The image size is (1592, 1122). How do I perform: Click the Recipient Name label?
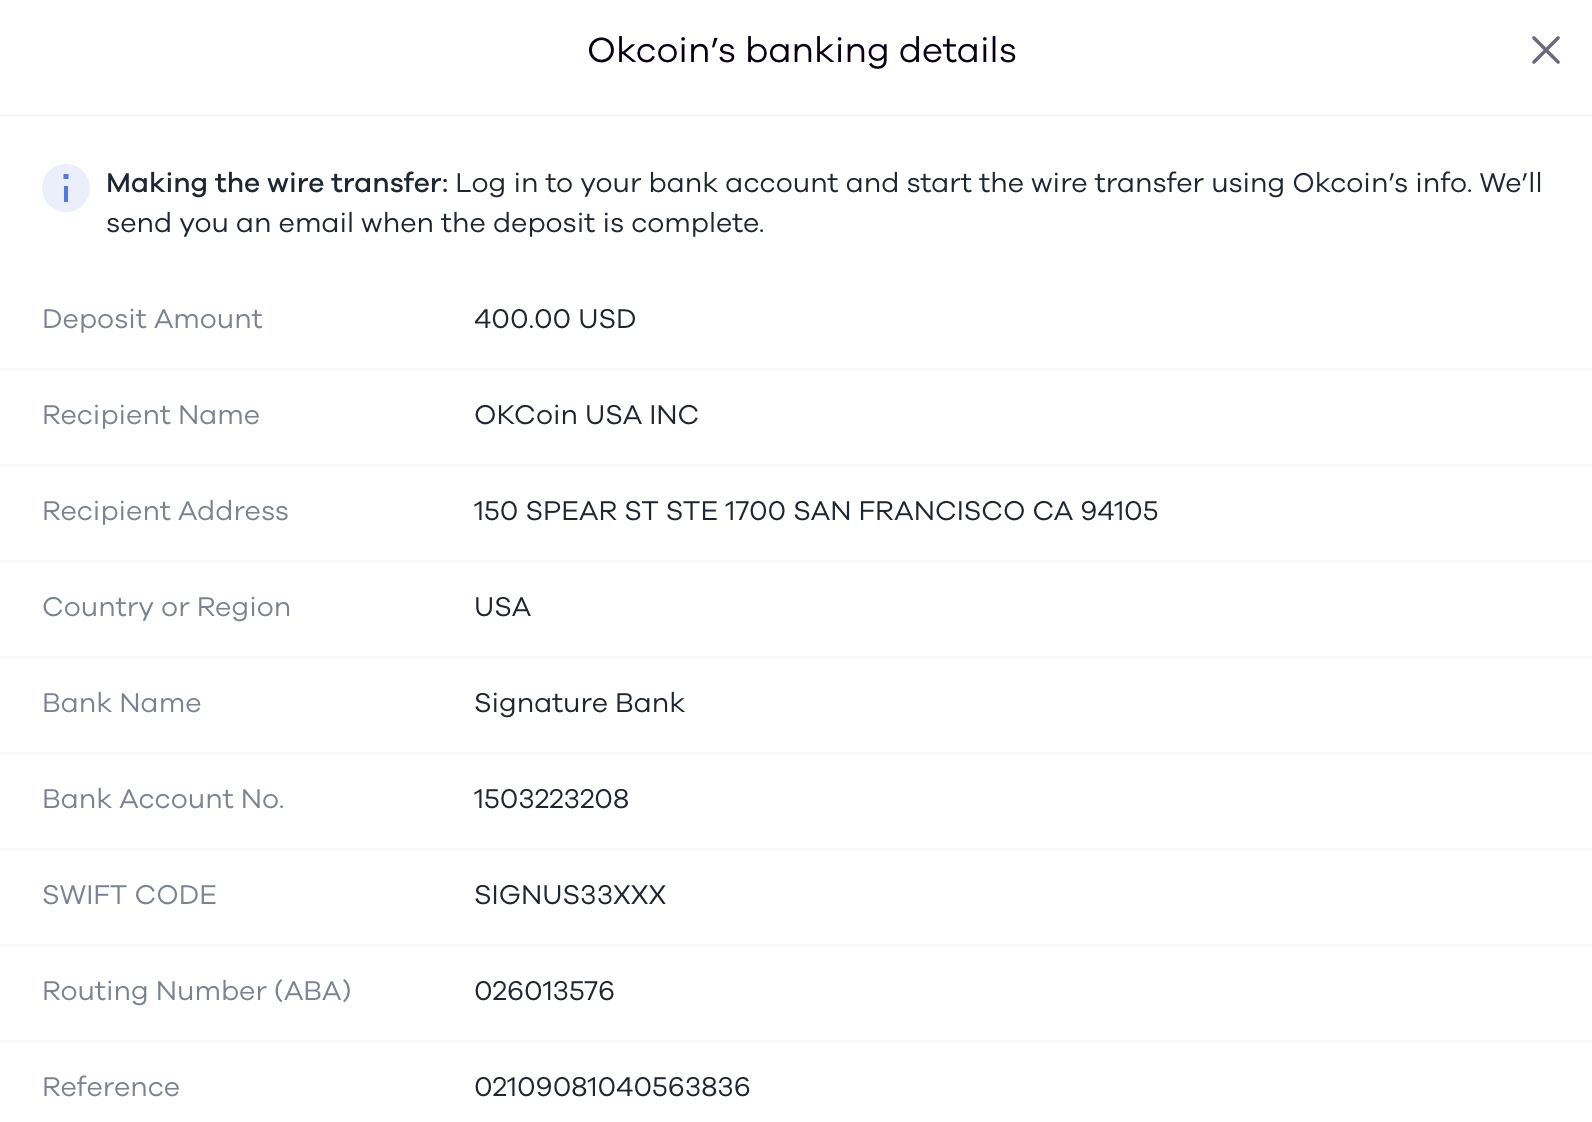pyautogui.click(x=151, y=415)
